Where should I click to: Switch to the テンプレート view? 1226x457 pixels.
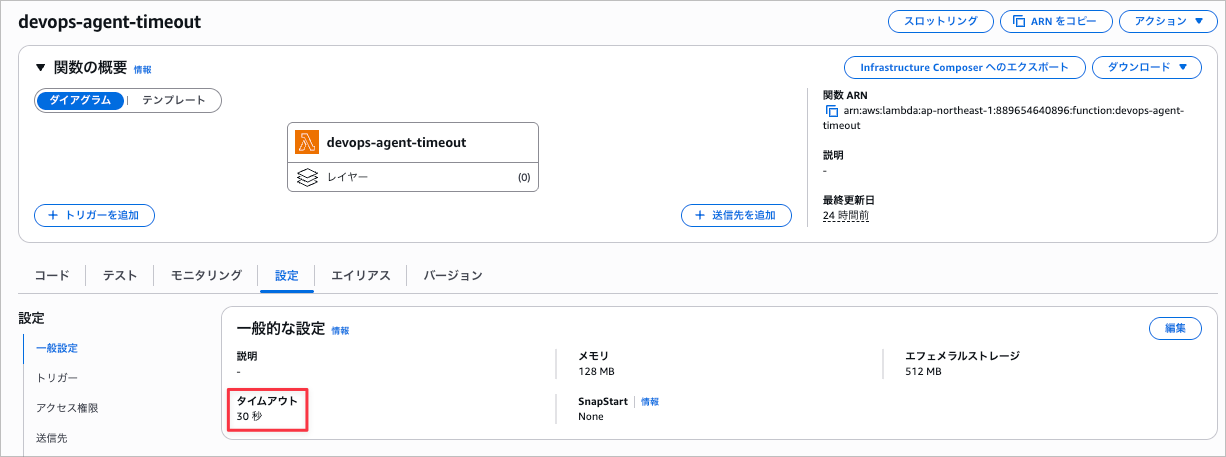click(173, 100)
